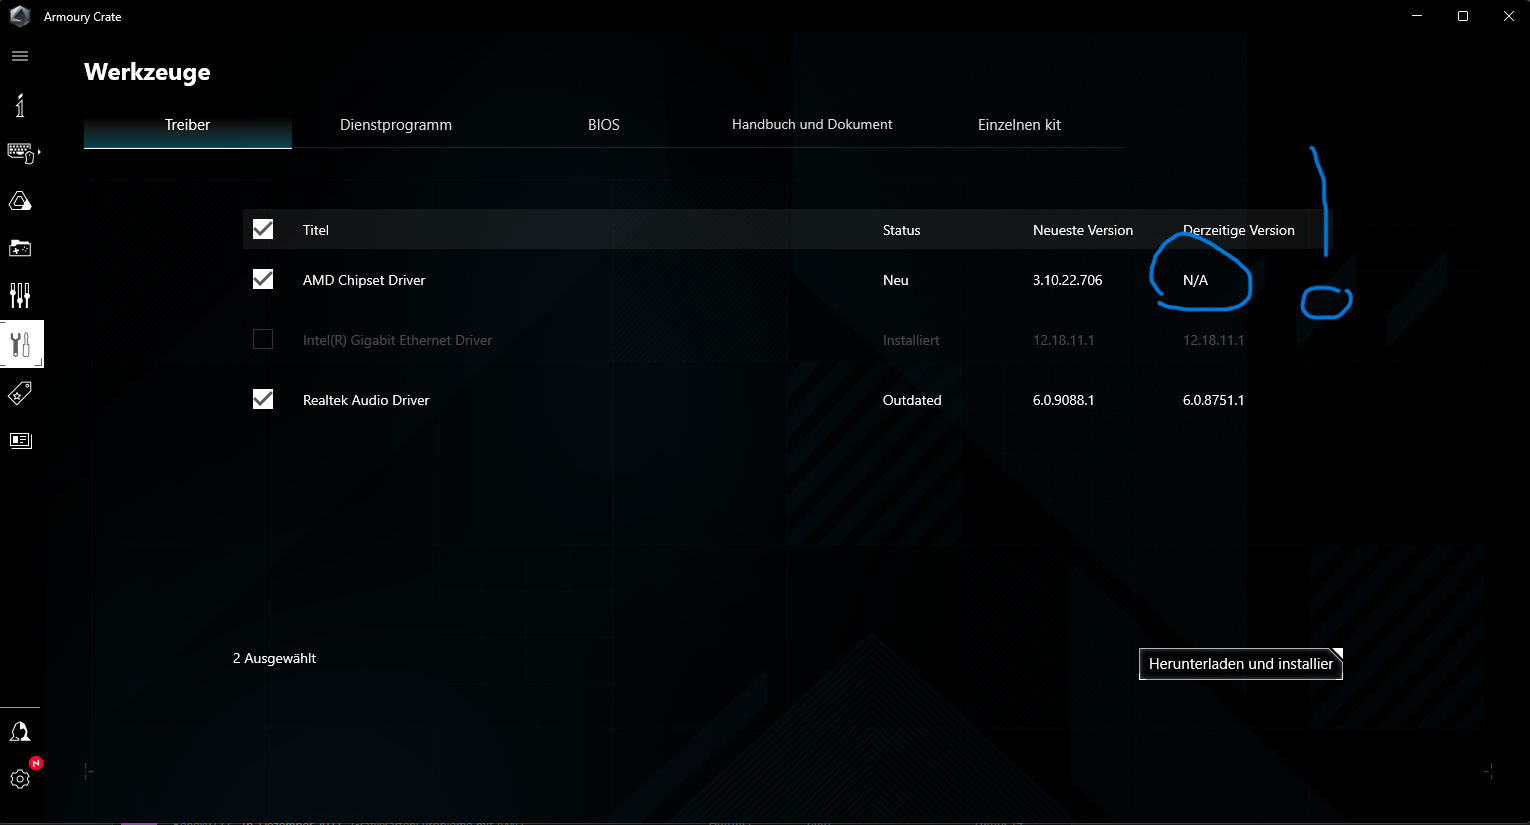The height and width of the screenshot is (825, 1530).
Task: Select the Tools wrench-screwdriver sidebar icon
Action: [21, 345]
